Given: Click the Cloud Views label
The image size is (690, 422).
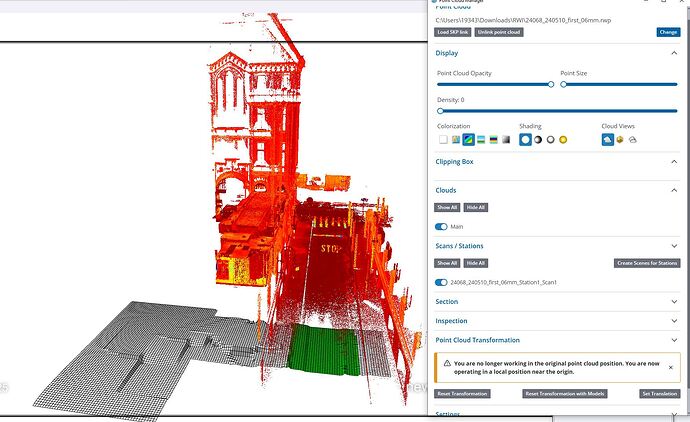Looking at the screenshot, I should click(618, 126).
